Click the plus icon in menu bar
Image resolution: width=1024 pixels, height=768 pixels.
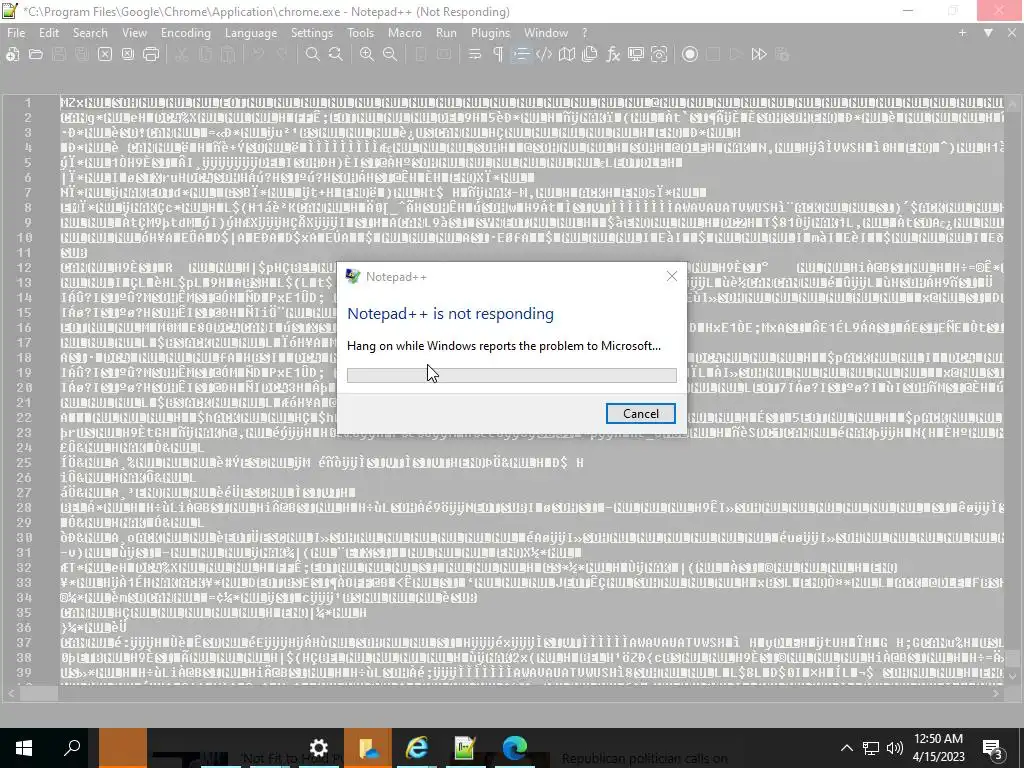coord(962,33)
